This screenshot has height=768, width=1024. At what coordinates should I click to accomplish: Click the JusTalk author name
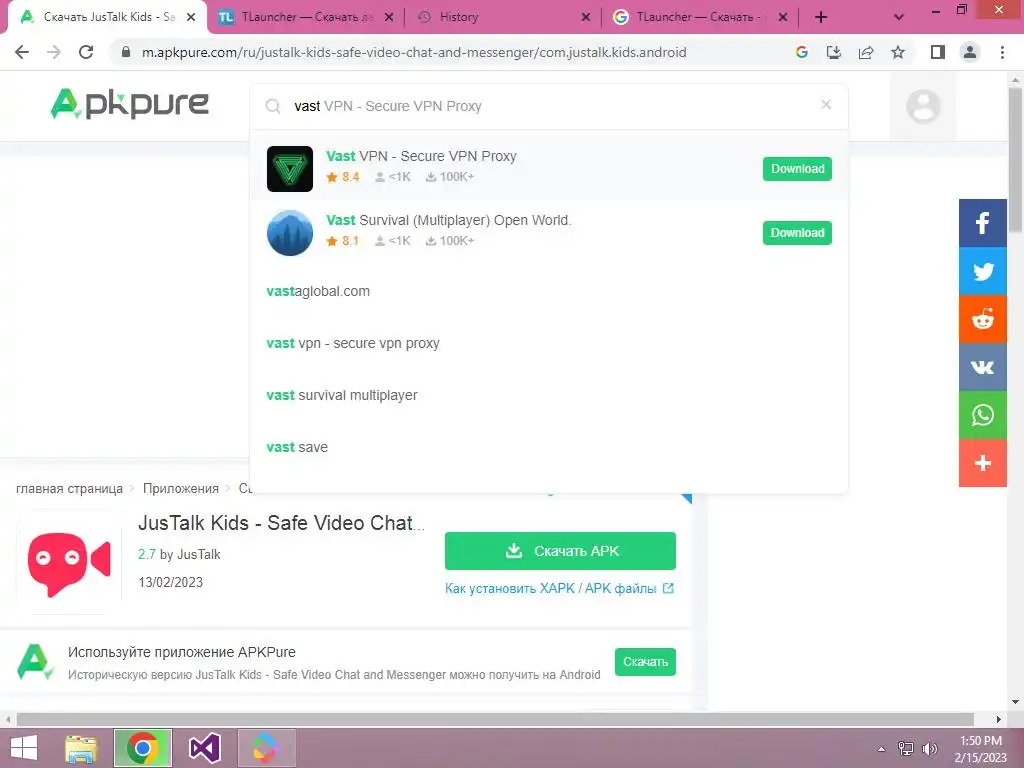(199, 554)
